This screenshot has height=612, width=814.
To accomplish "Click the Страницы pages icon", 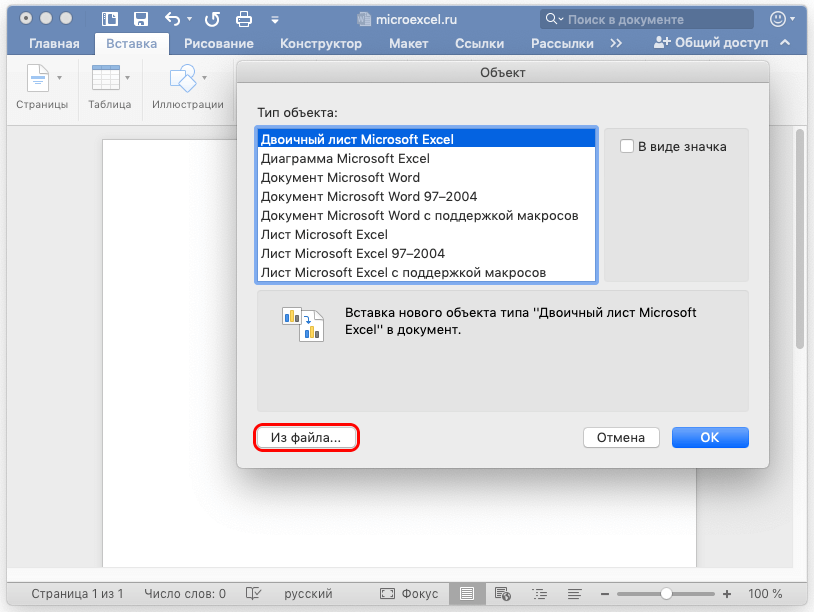I will point(38,78).
